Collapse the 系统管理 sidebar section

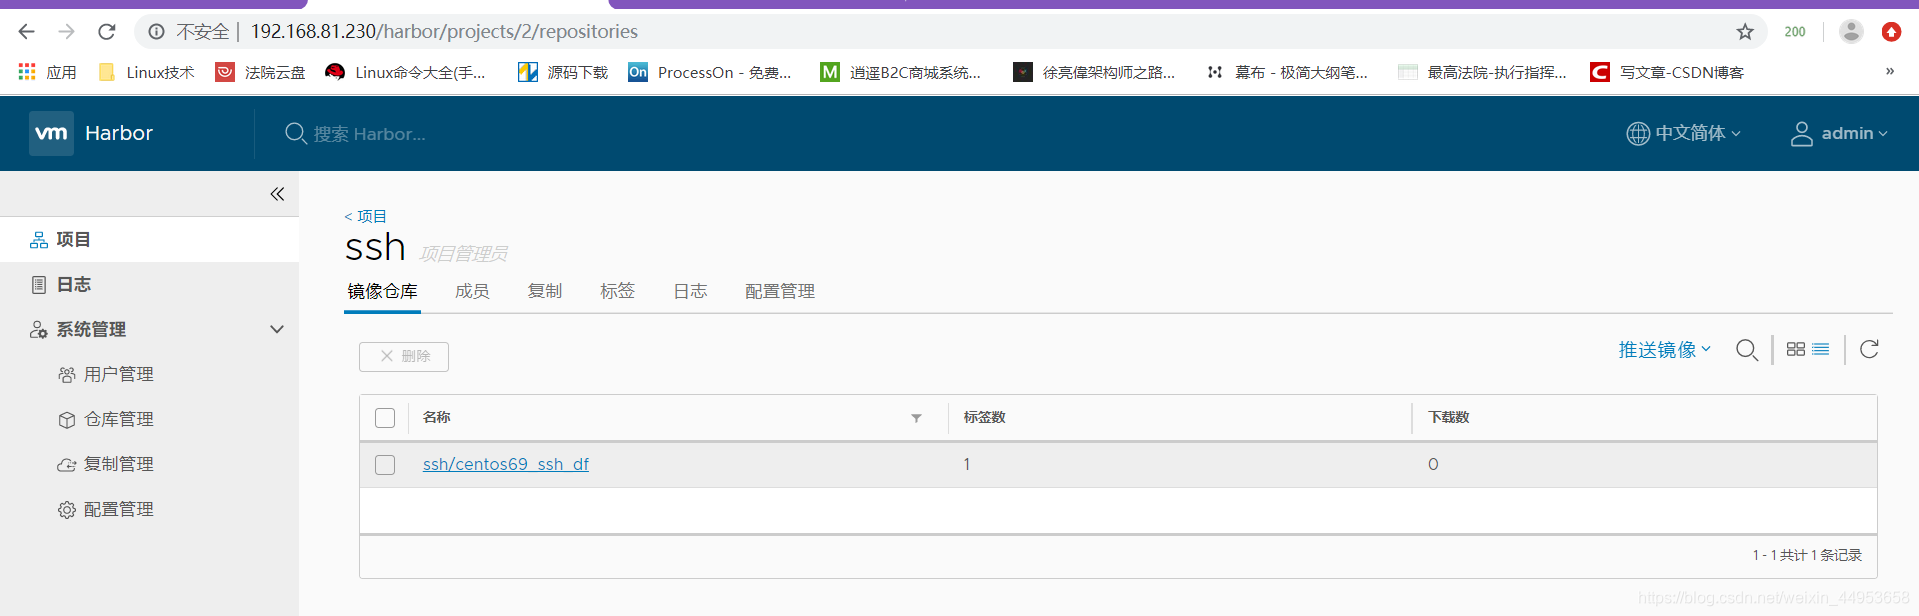(x=277, y=329)
